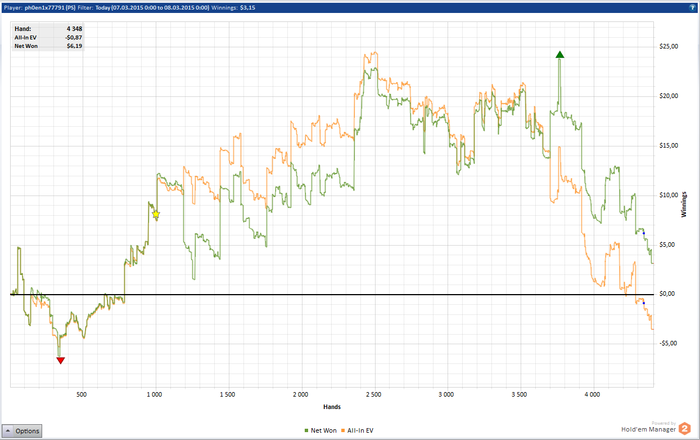Click the yellow star marker on the graph

[x=156, y=215]
